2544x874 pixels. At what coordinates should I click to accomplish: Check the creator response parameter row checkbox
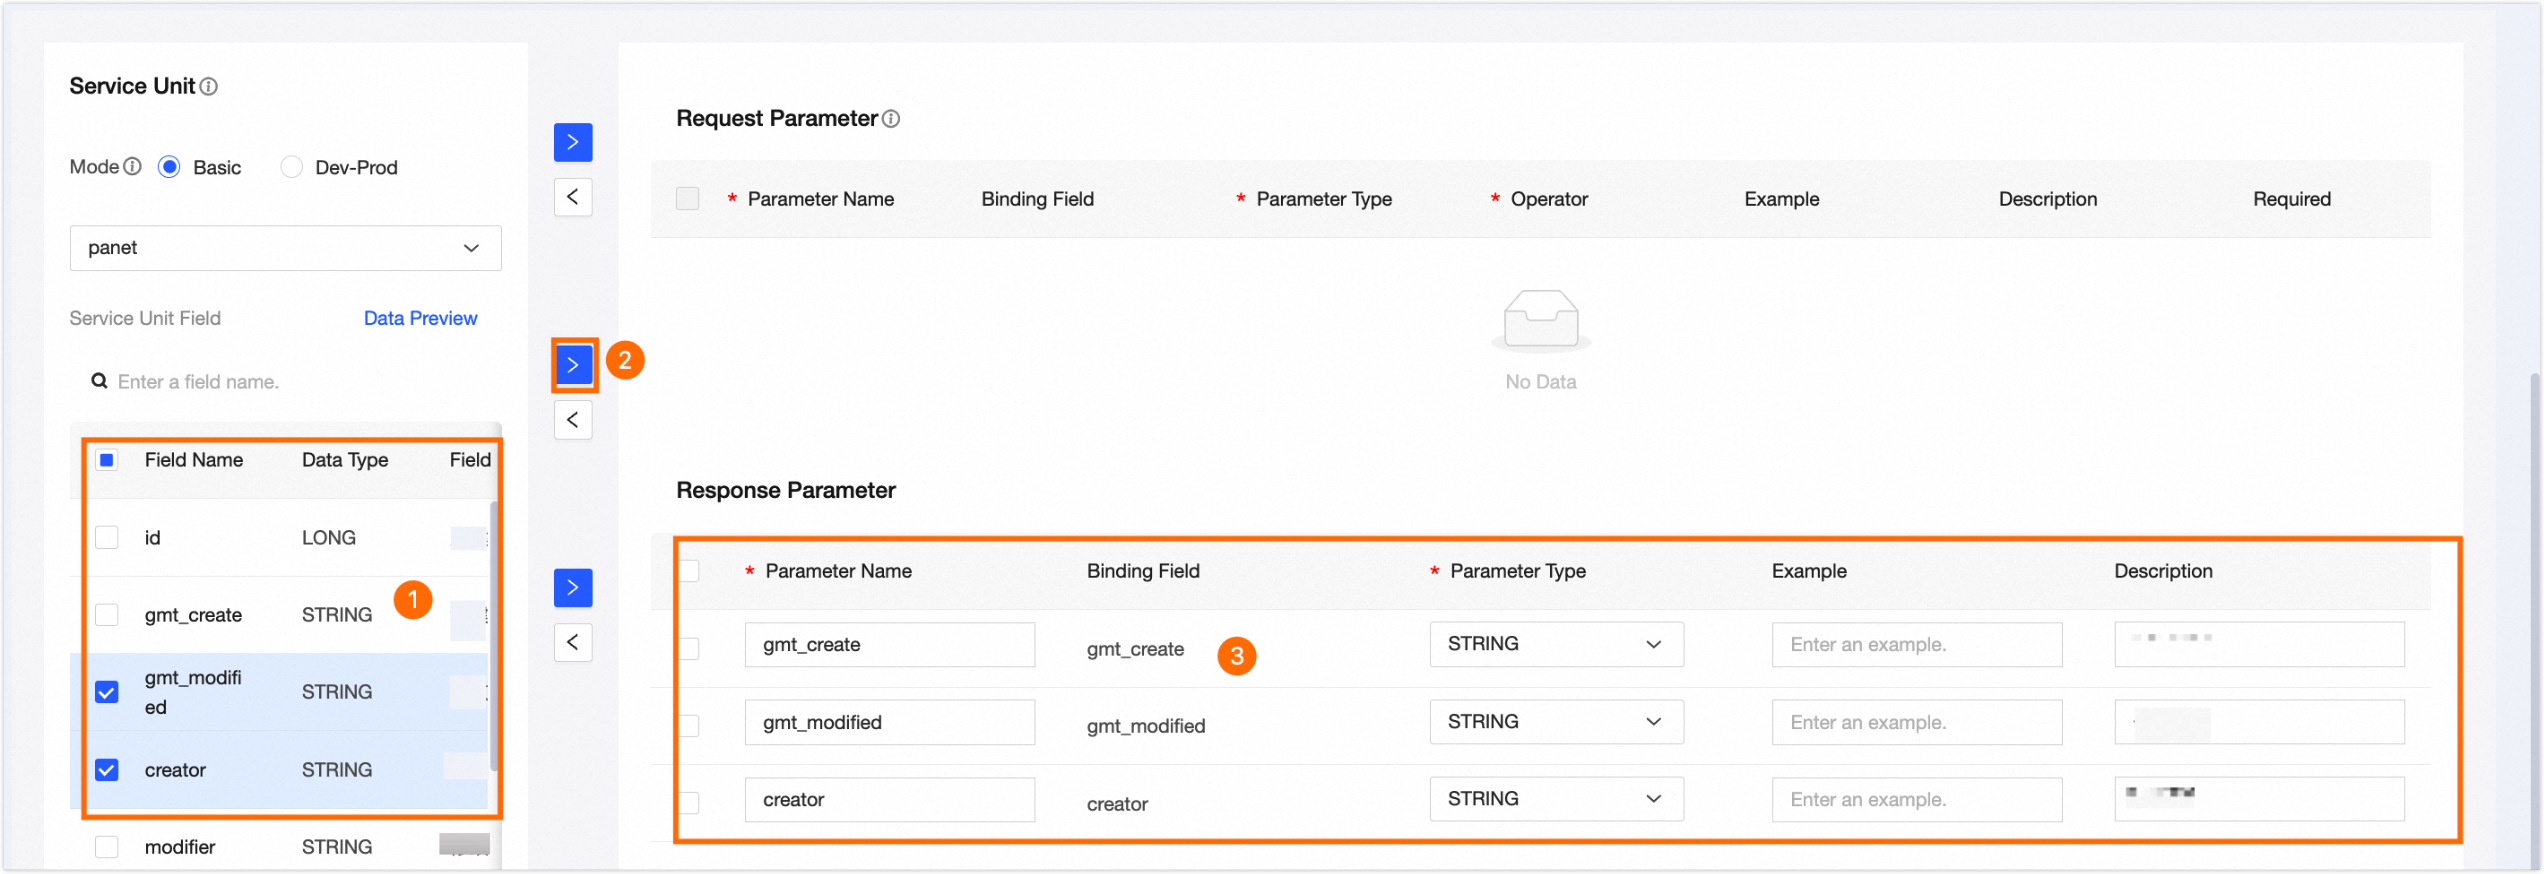[x=688, y=802]
